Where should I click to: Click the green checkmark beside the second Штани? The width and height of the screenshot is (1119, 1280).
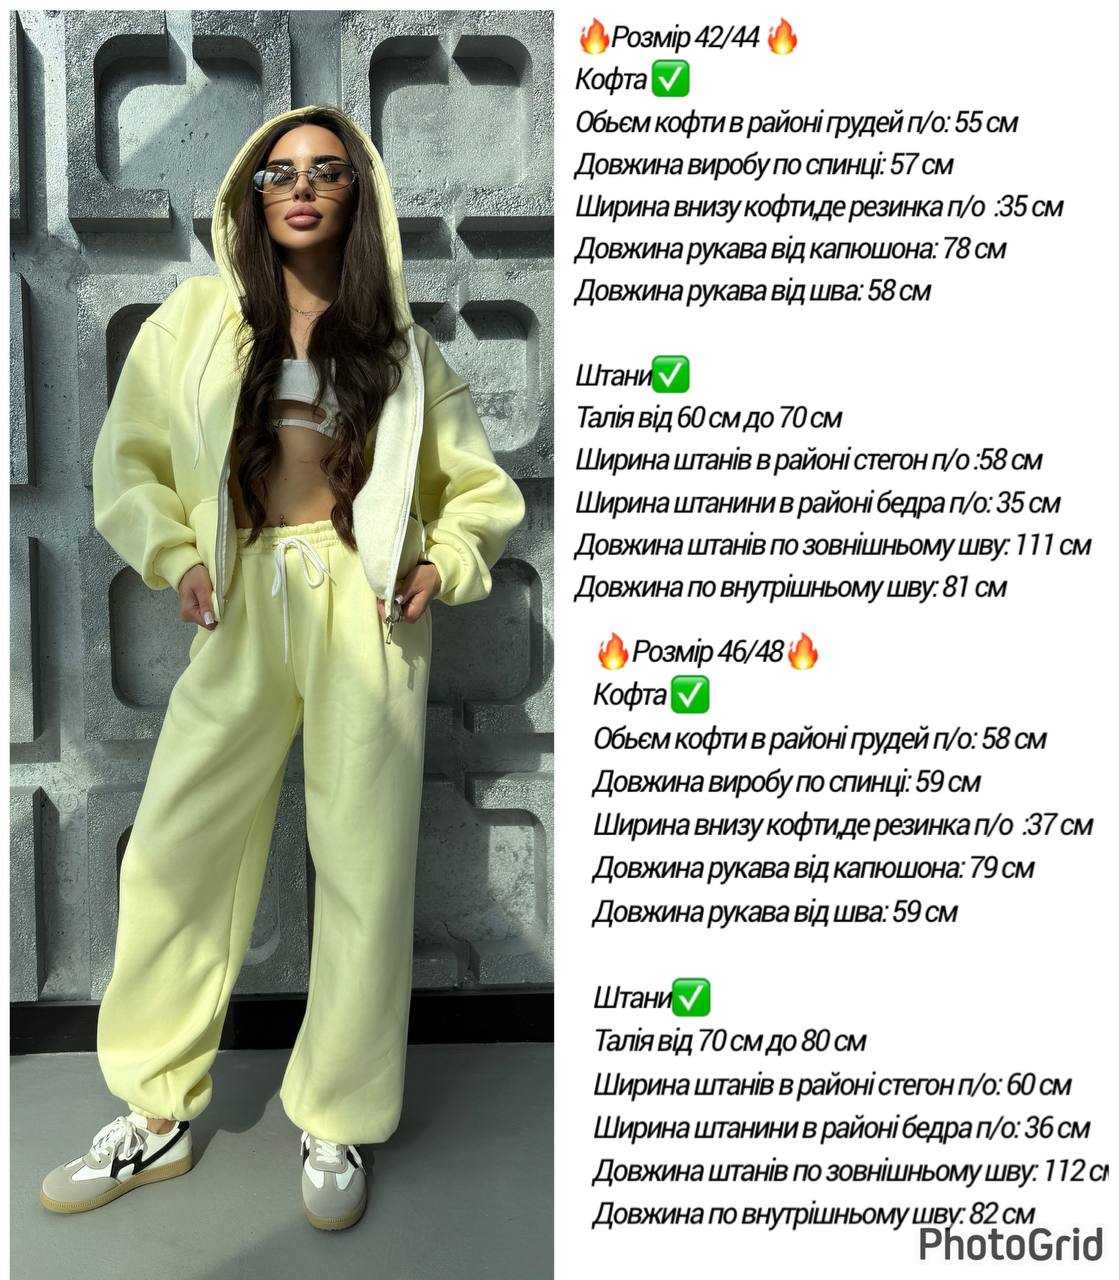(691, 997)
